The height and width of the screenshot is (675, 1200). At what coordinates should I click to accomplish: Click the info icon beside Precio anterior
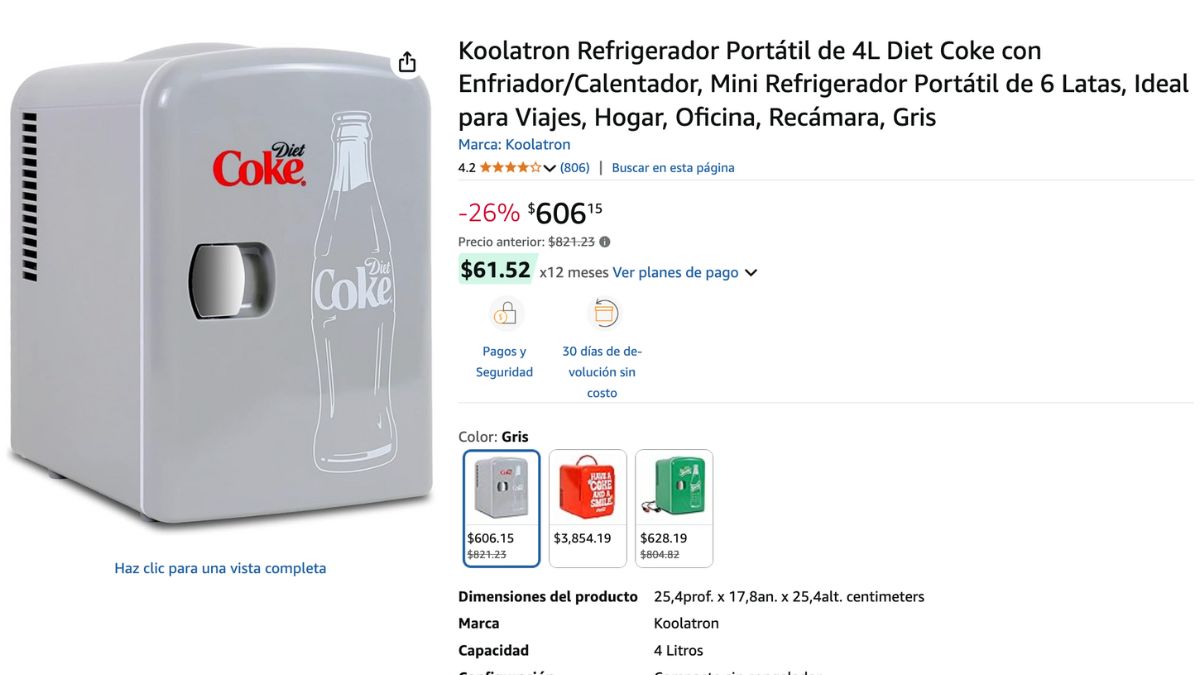coord(605,242)
